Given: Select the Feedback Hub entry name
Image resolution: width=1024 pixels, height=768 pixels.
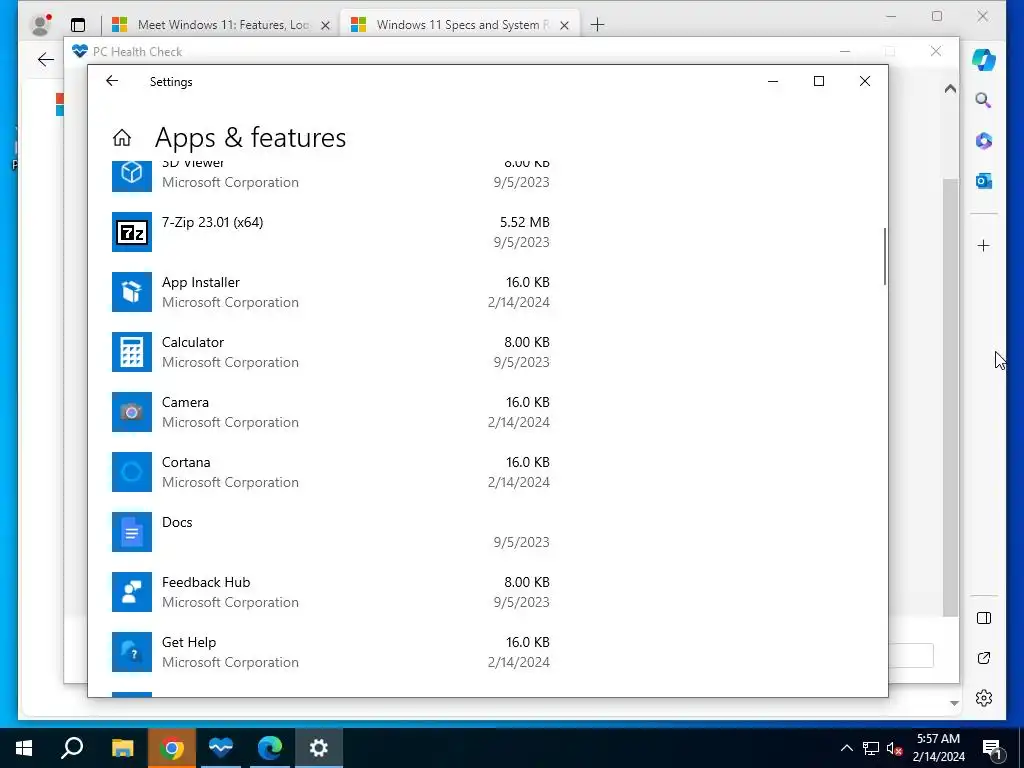Looking at the screenshot, I should [x=206, y=583].
